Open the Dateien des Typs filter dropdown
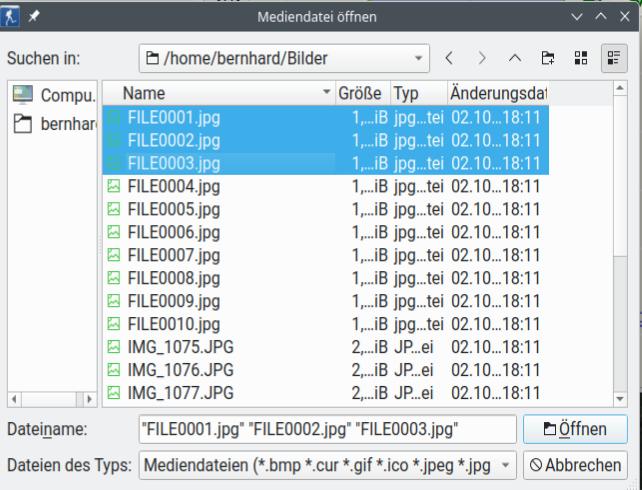Screen dimensions: 642x490 [327, 465]
